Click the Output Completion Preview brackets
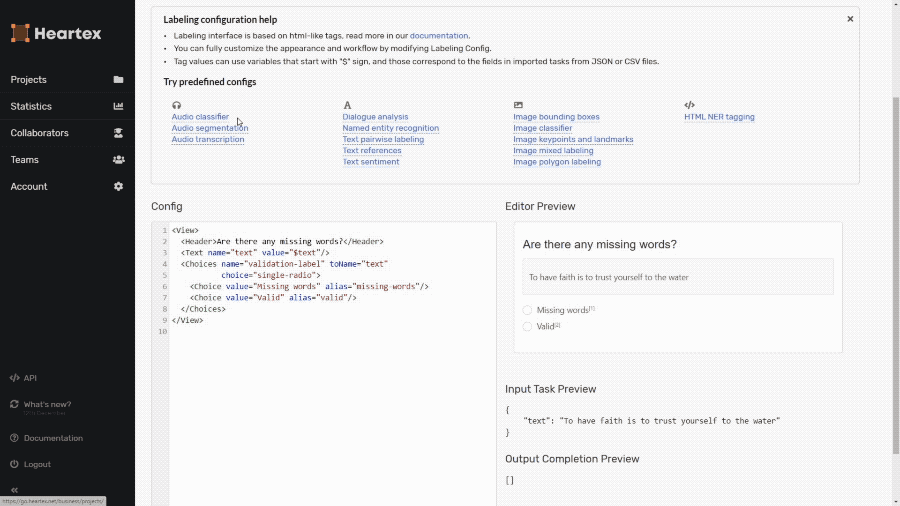Viewport: 900px width, 506px height. (510, 480)
